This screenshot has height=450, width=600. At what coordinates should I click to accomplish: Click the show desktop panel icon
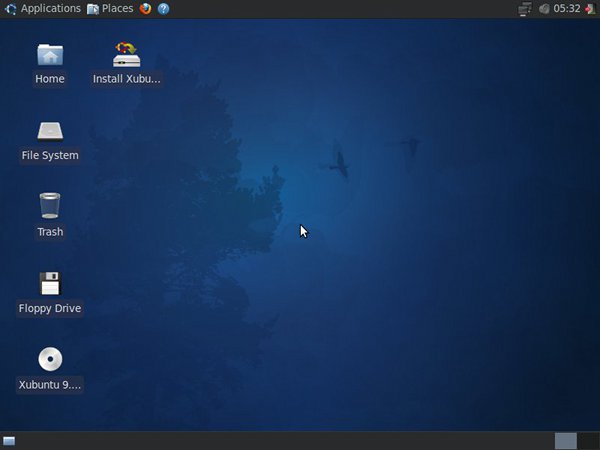[x=9, y=441]
